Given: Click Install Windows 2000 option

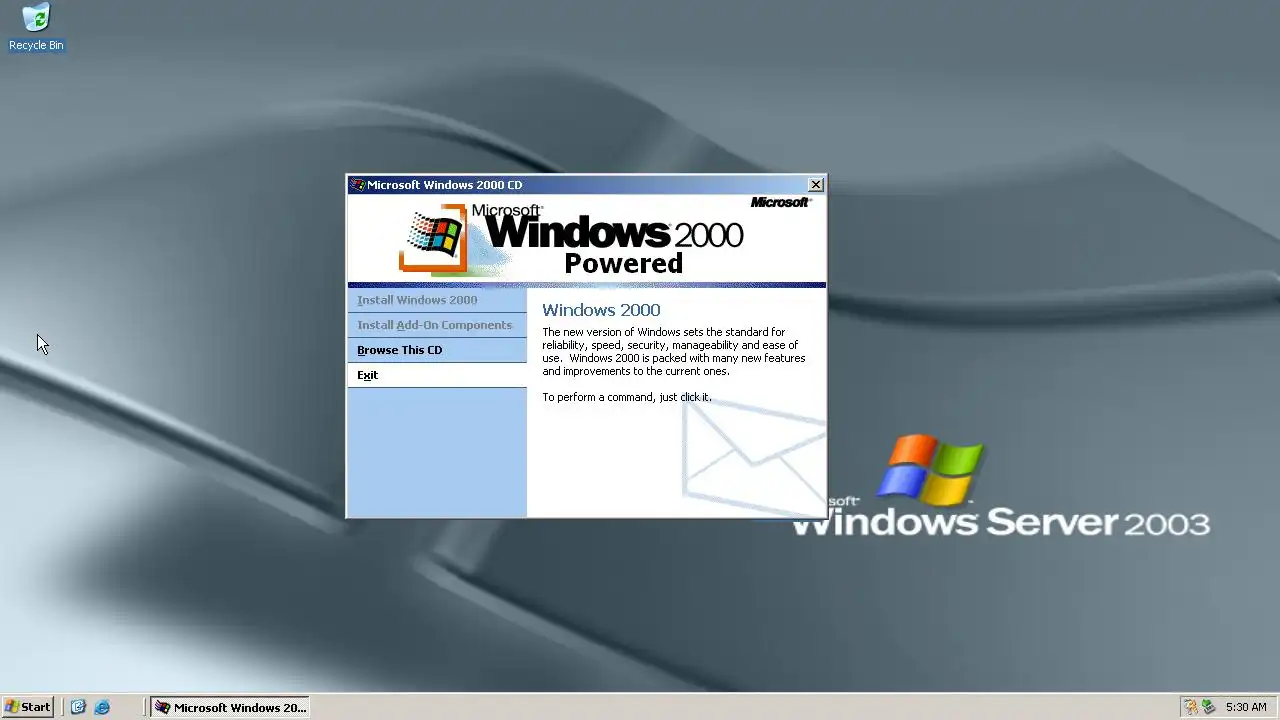Looking at the screenshot, I should (x=437, y=300).
